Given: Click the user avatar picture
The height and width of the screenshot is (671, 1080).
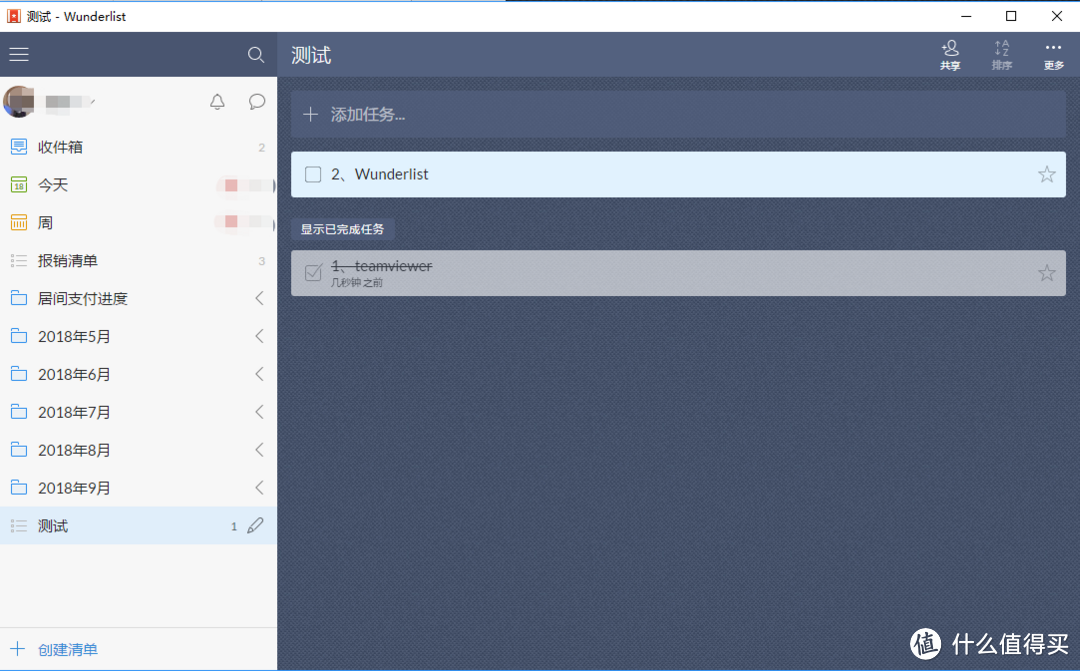Looking at the screenshot, I should tap(19, 102).
